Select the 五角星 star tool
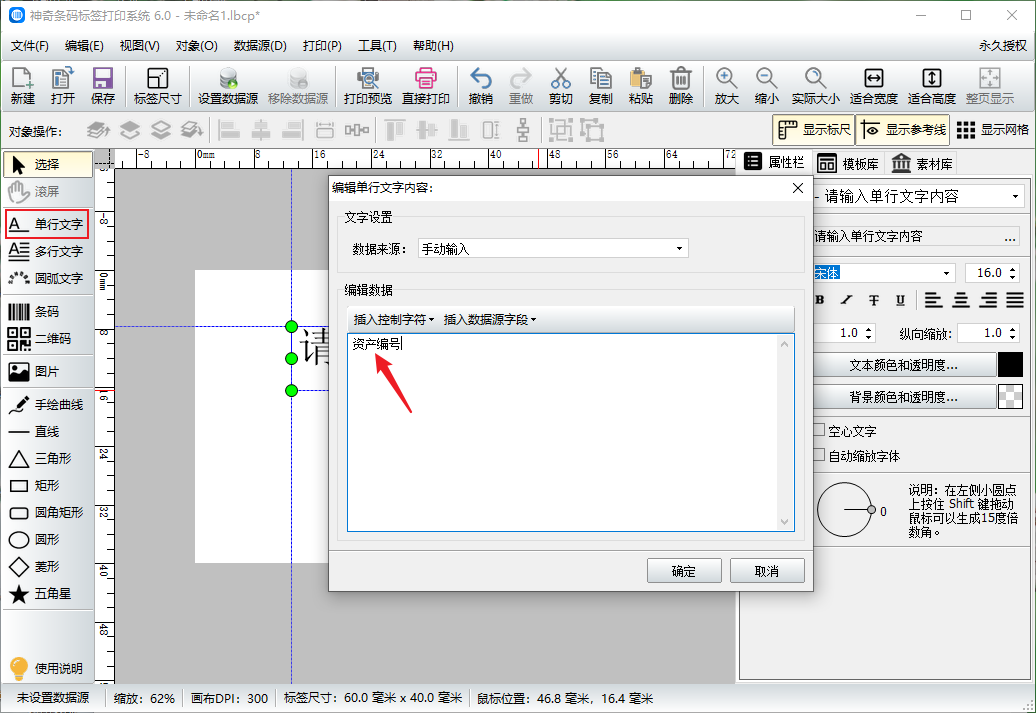1036x713 pixels. tap(47, 593)
